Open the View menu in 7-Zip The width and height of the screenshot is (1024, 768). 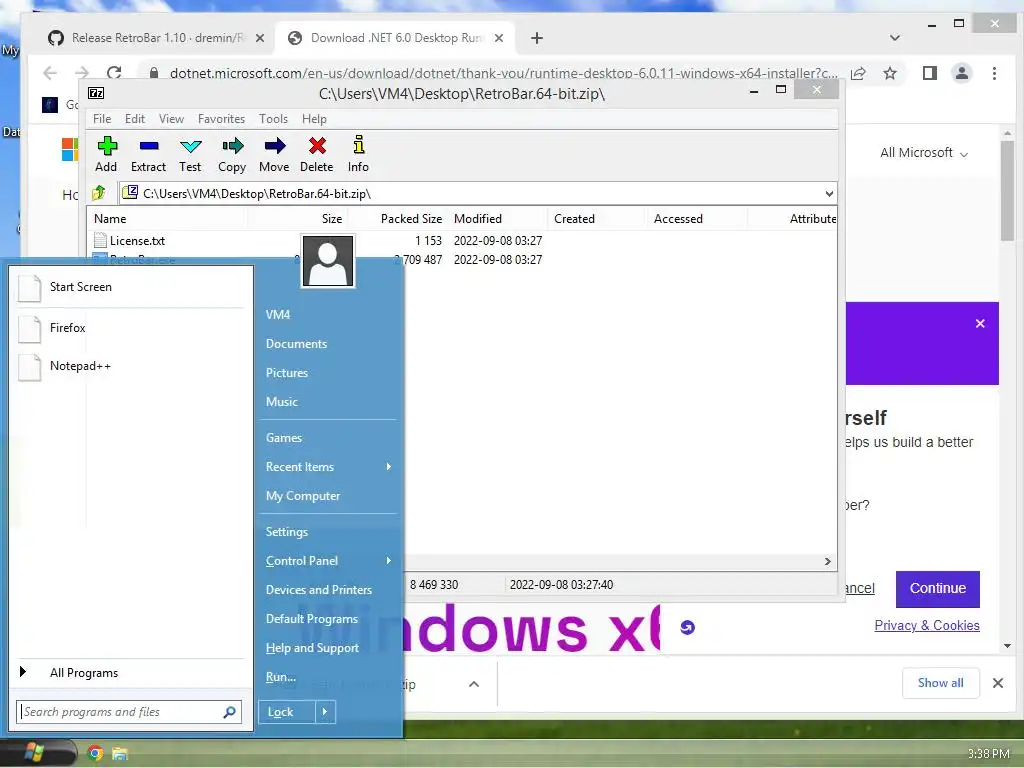coord(171,119)
